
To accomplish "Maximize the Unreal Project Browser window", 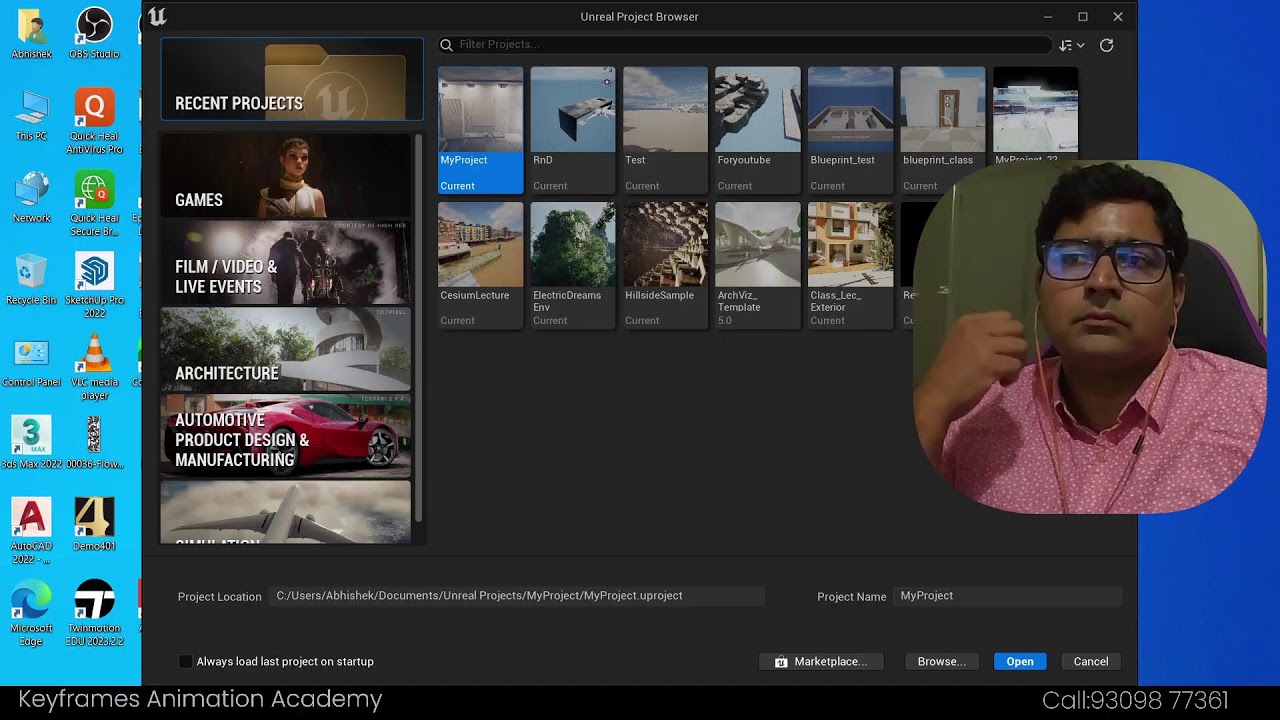I will coord(1083,16).
